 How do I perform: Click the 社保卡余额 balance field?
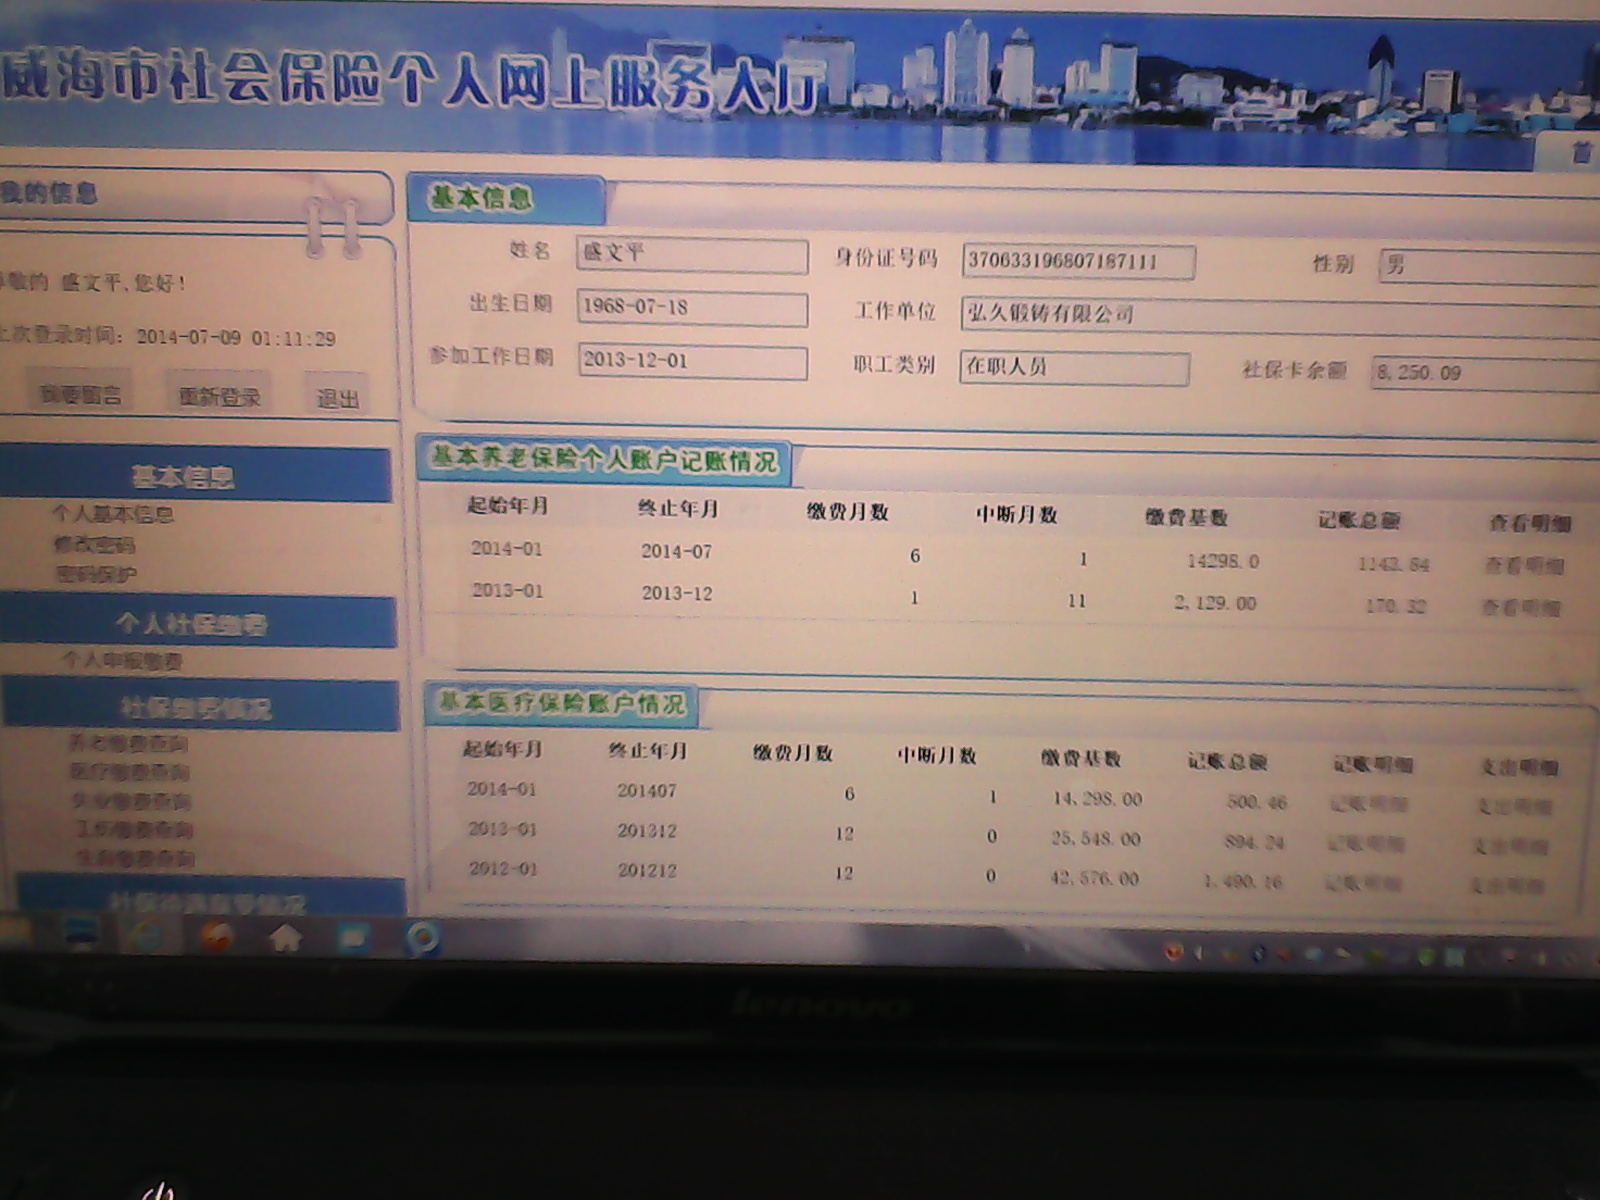[x=1485, y=373]
